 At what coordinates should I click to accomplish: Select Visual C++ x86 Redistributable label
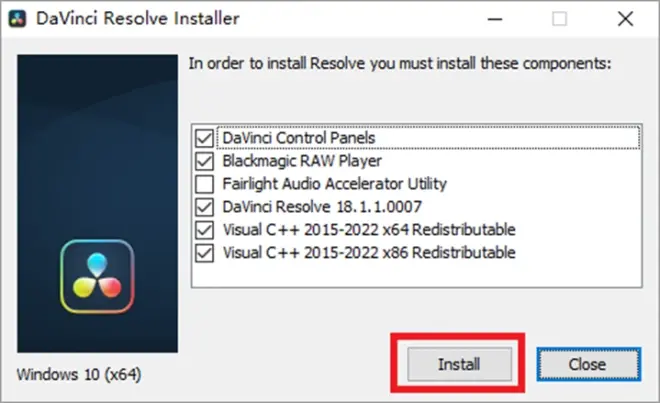point(369,253)
